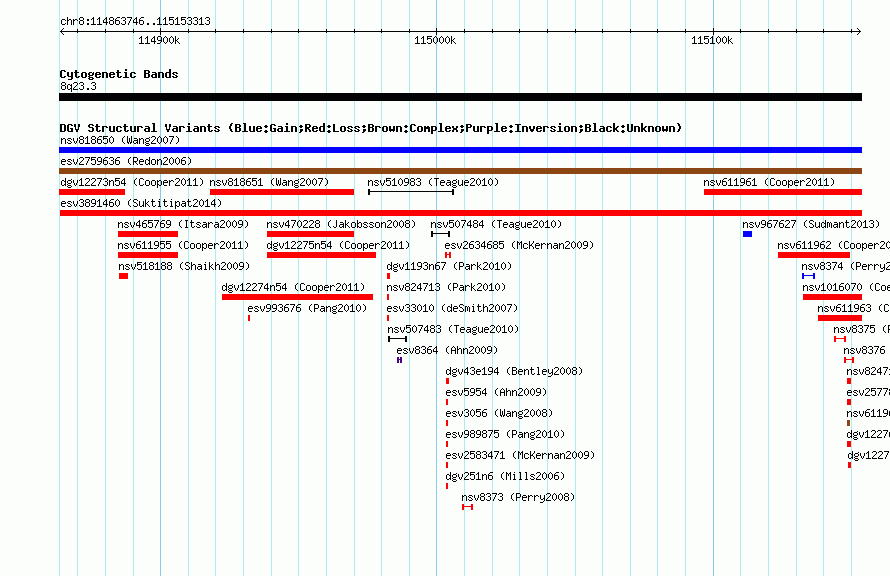Click the nsv611963 variant red bar
Screen dimensions: 890x576
(840, 318)
